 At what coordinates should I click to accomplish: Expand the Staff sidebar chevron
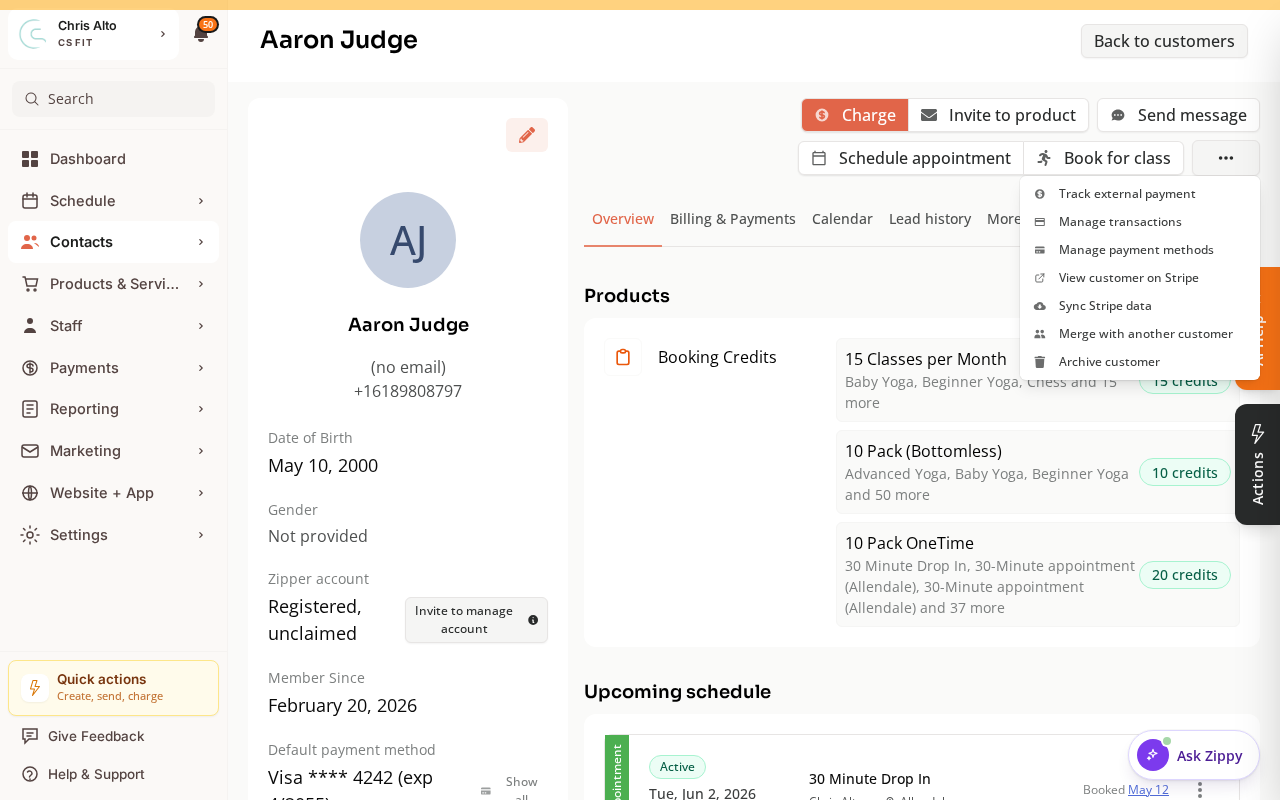(201, 326)
